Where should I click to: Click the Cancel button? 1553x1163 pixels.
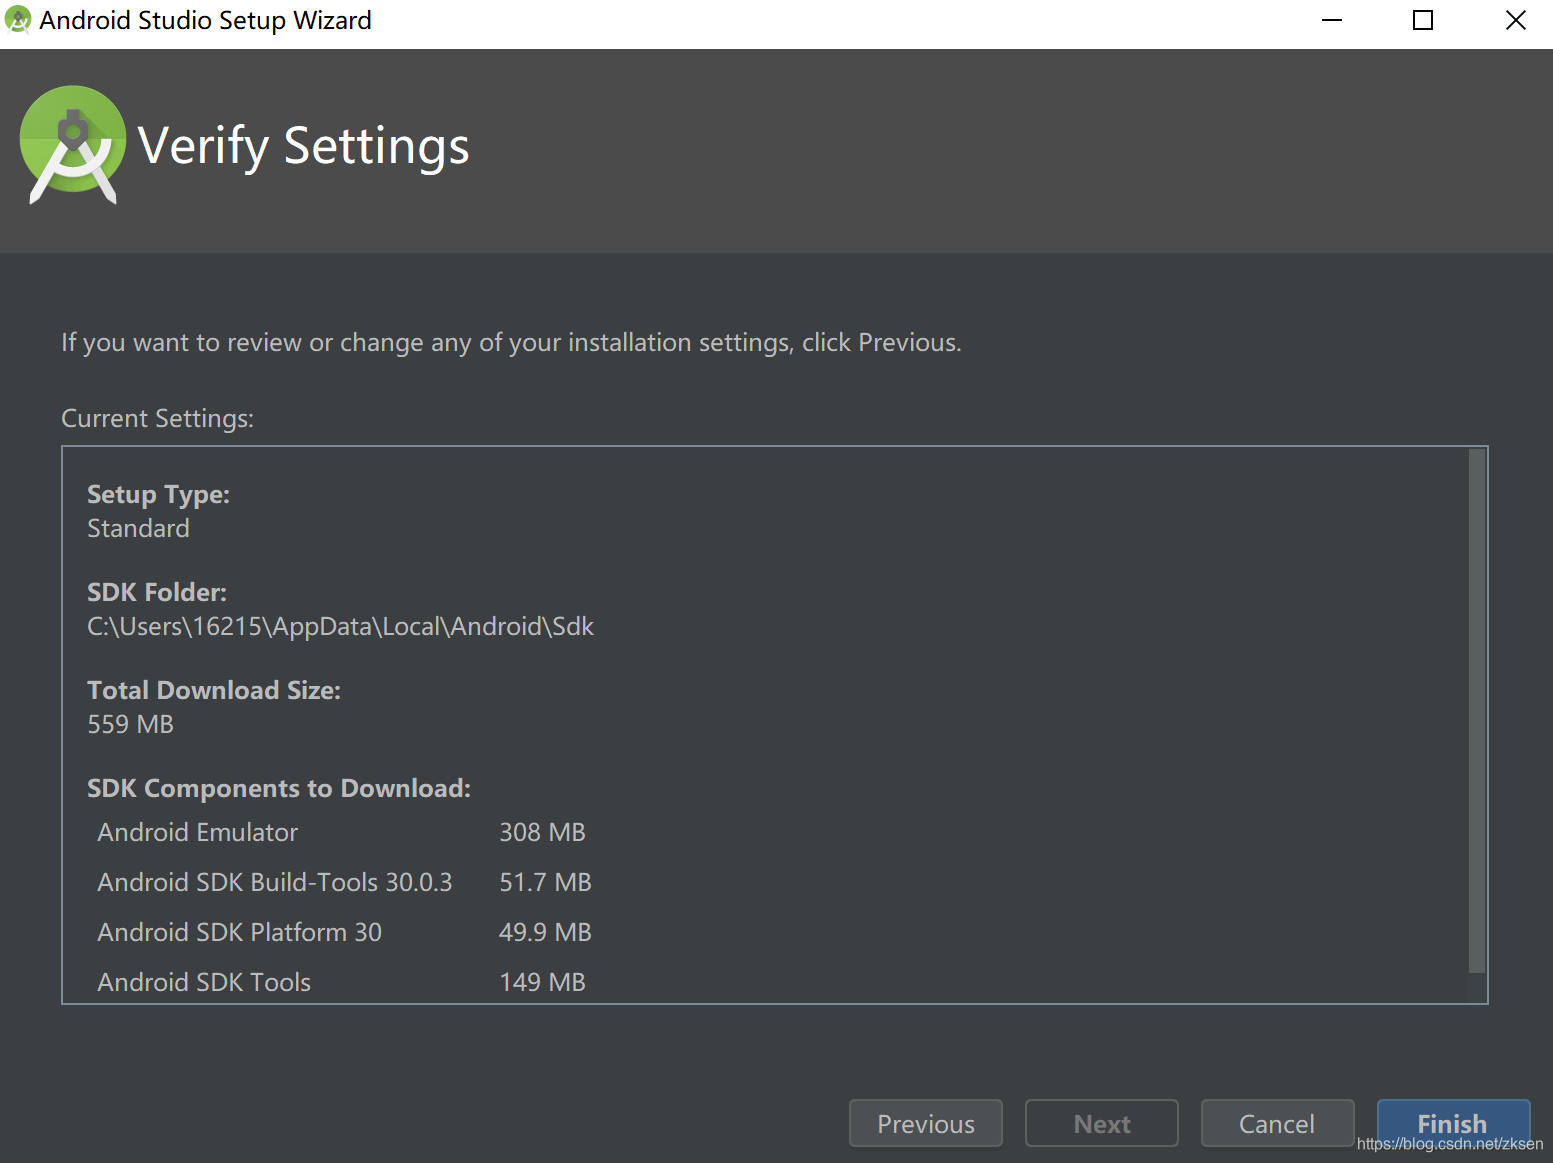pyautogui.click(x=1277, y=1123)
